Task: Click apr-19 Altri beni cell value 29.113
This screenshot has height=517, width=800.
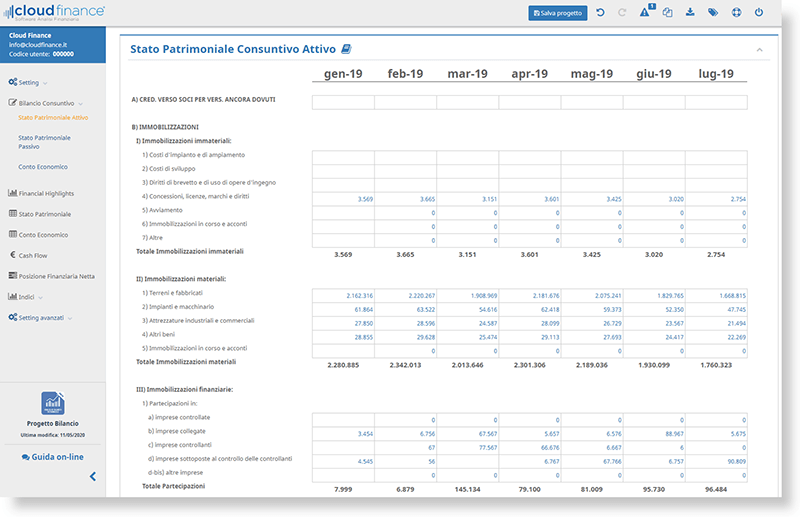Action: (530, 337)
